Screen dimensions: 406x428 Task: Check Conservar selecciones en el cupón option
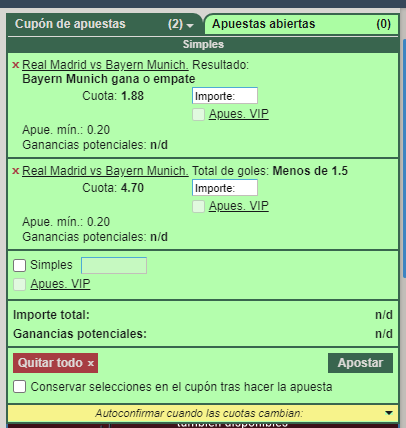(x=19, y=387)
